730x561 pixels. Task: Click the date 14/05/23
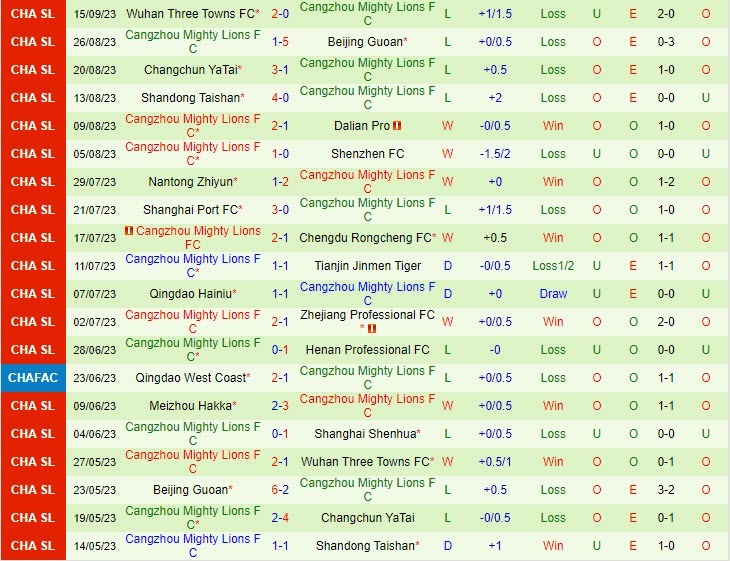pyautogui.click(x=95, y=546)
